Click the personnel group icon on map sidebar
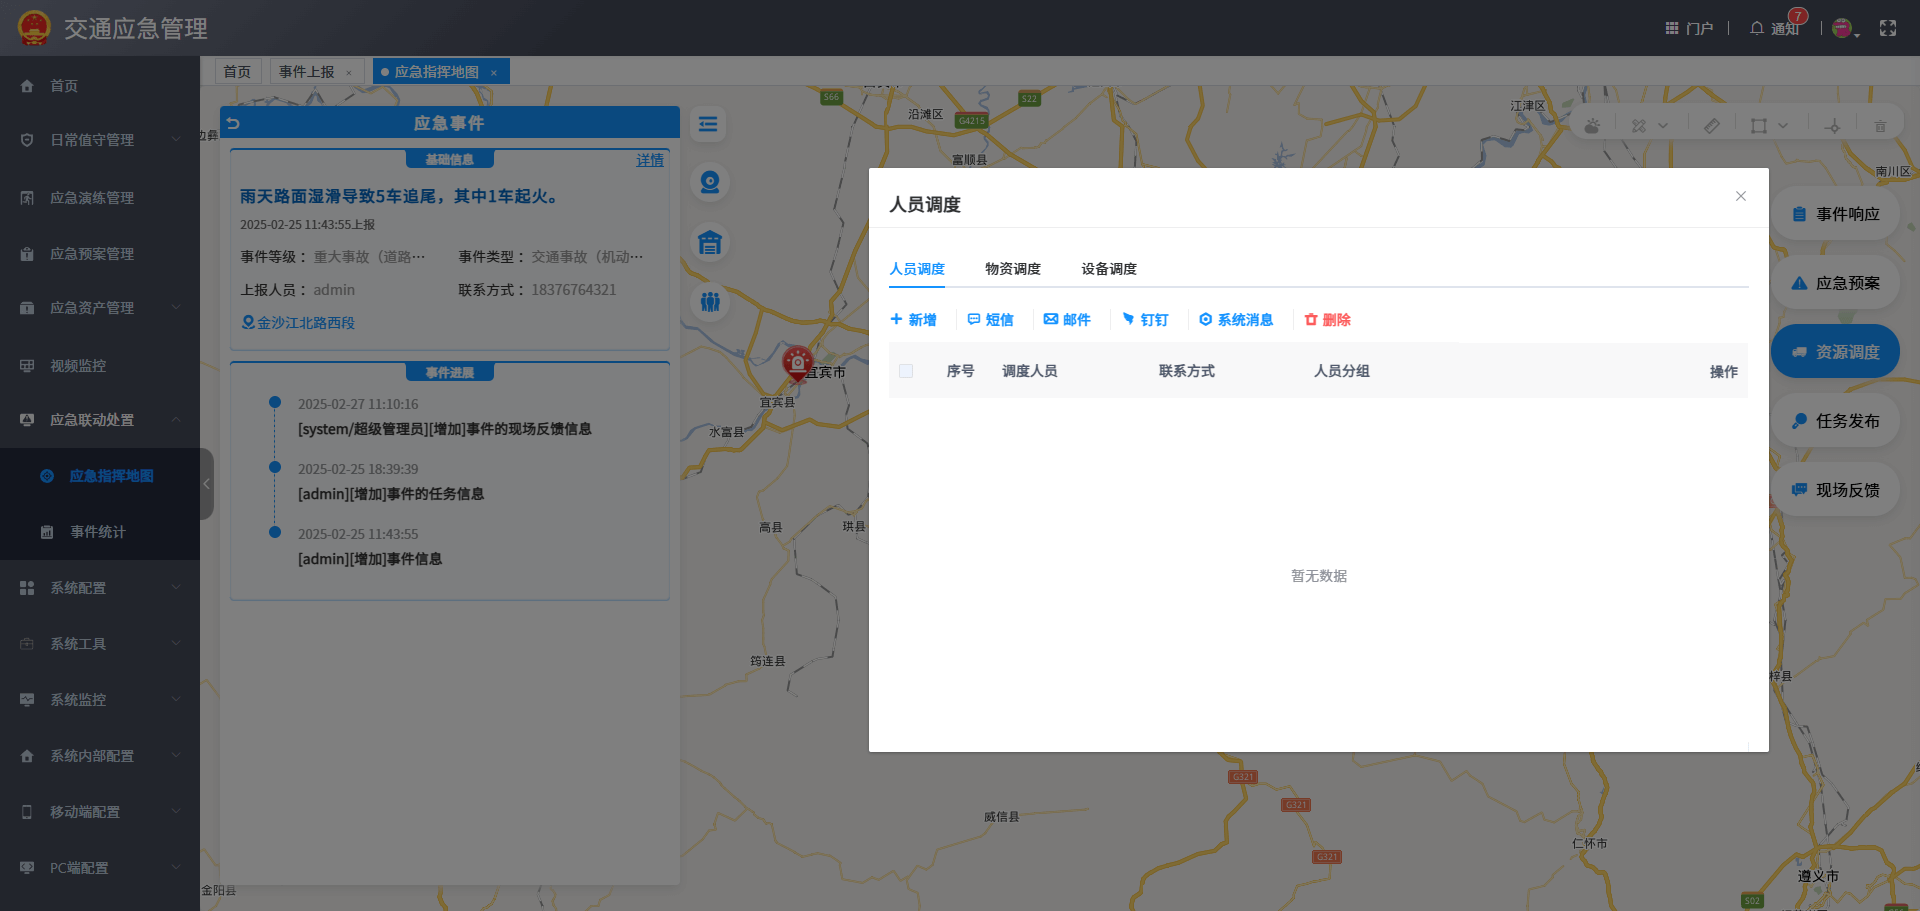This screenshot has height=911, width=1920. pos(710,302)
